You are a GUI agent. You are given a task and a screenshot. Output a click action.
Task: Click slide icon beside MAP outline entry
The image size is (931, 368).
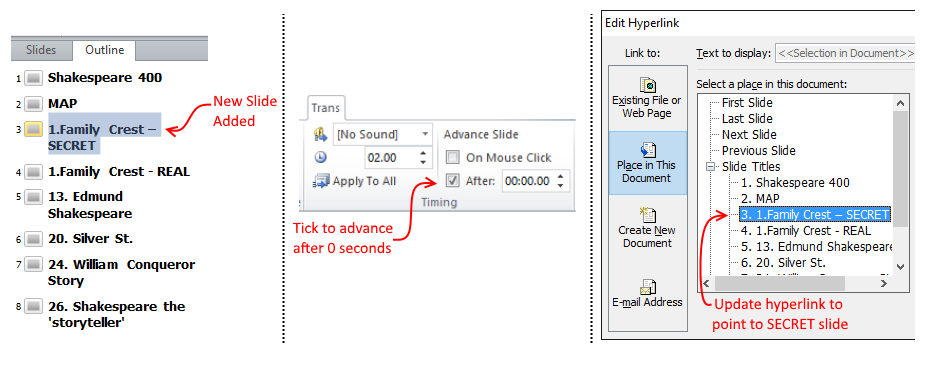click(34, 104)
